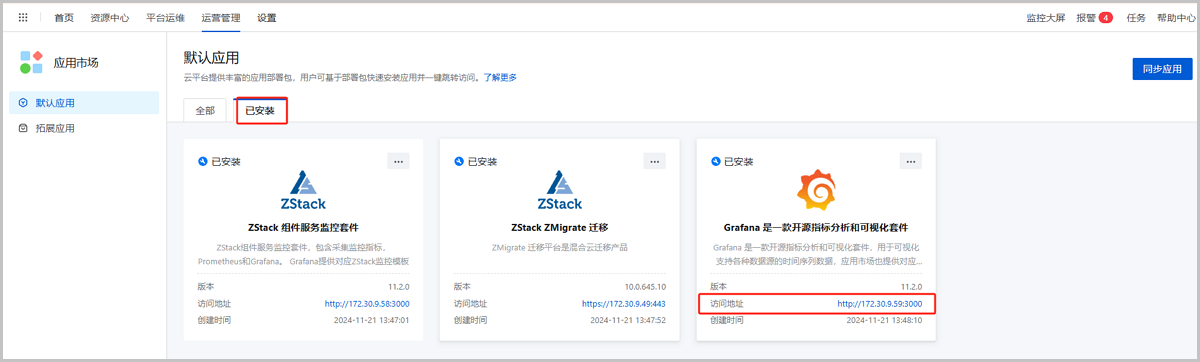Click the ZStack 组件服务监控套件 logo

click(x=304, y=190)
